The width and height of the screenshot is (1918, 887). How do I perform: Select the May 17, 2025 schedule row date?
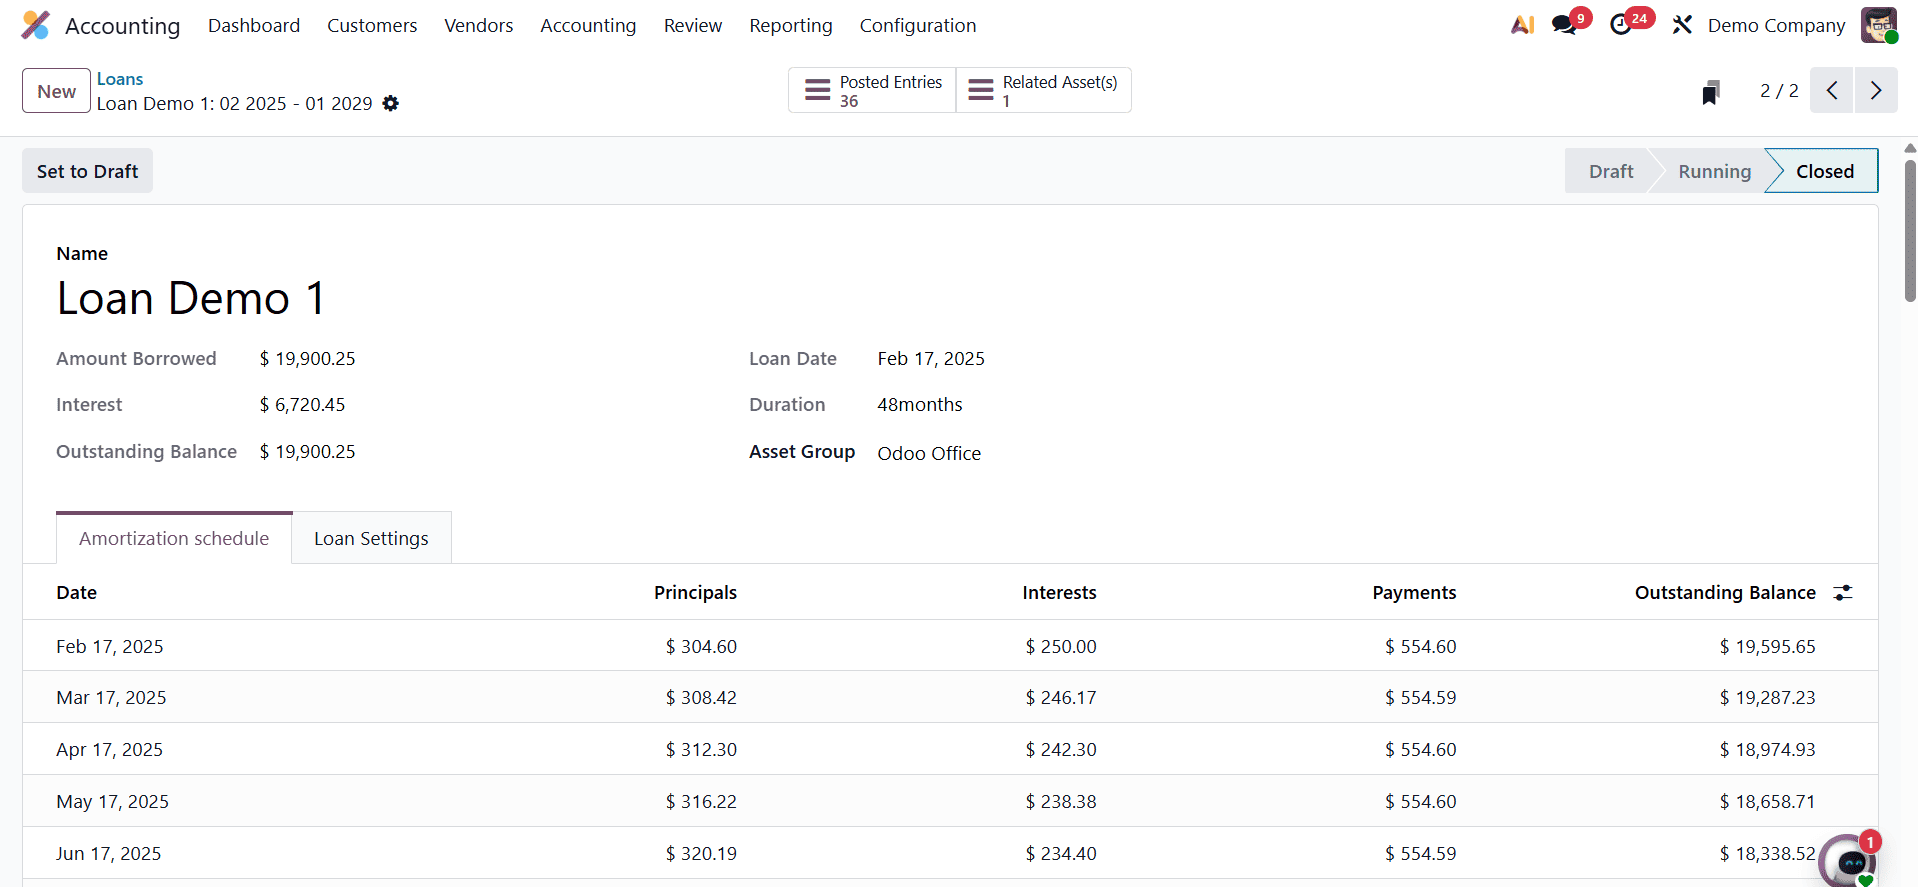112,802
